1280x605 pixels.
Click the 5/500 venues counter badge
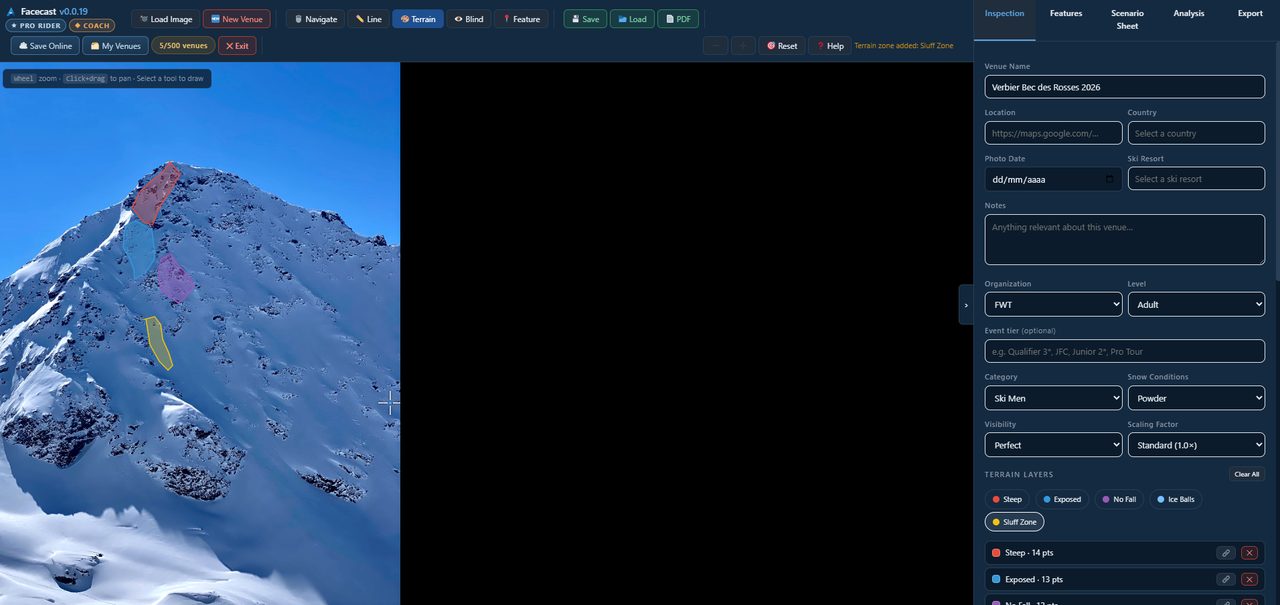click(x=183, y=46)
